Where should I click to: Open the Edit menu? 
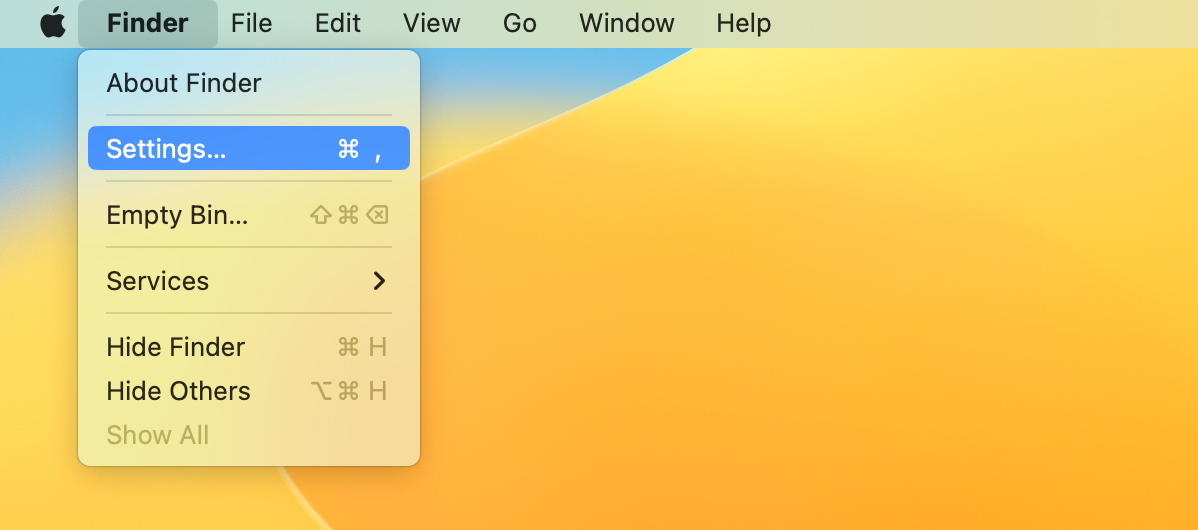click(338, 23)
